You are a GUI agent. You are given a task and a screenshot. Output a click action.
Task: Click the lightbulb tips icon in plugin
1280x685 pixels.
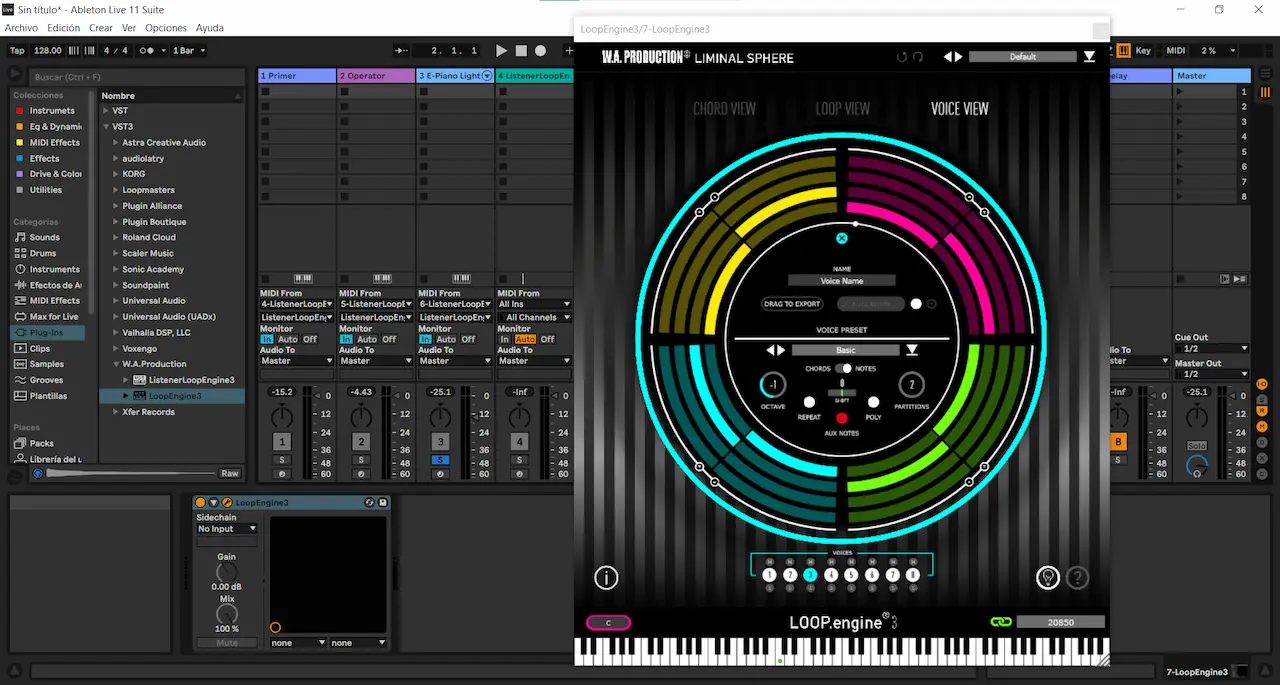(1047, 577)
